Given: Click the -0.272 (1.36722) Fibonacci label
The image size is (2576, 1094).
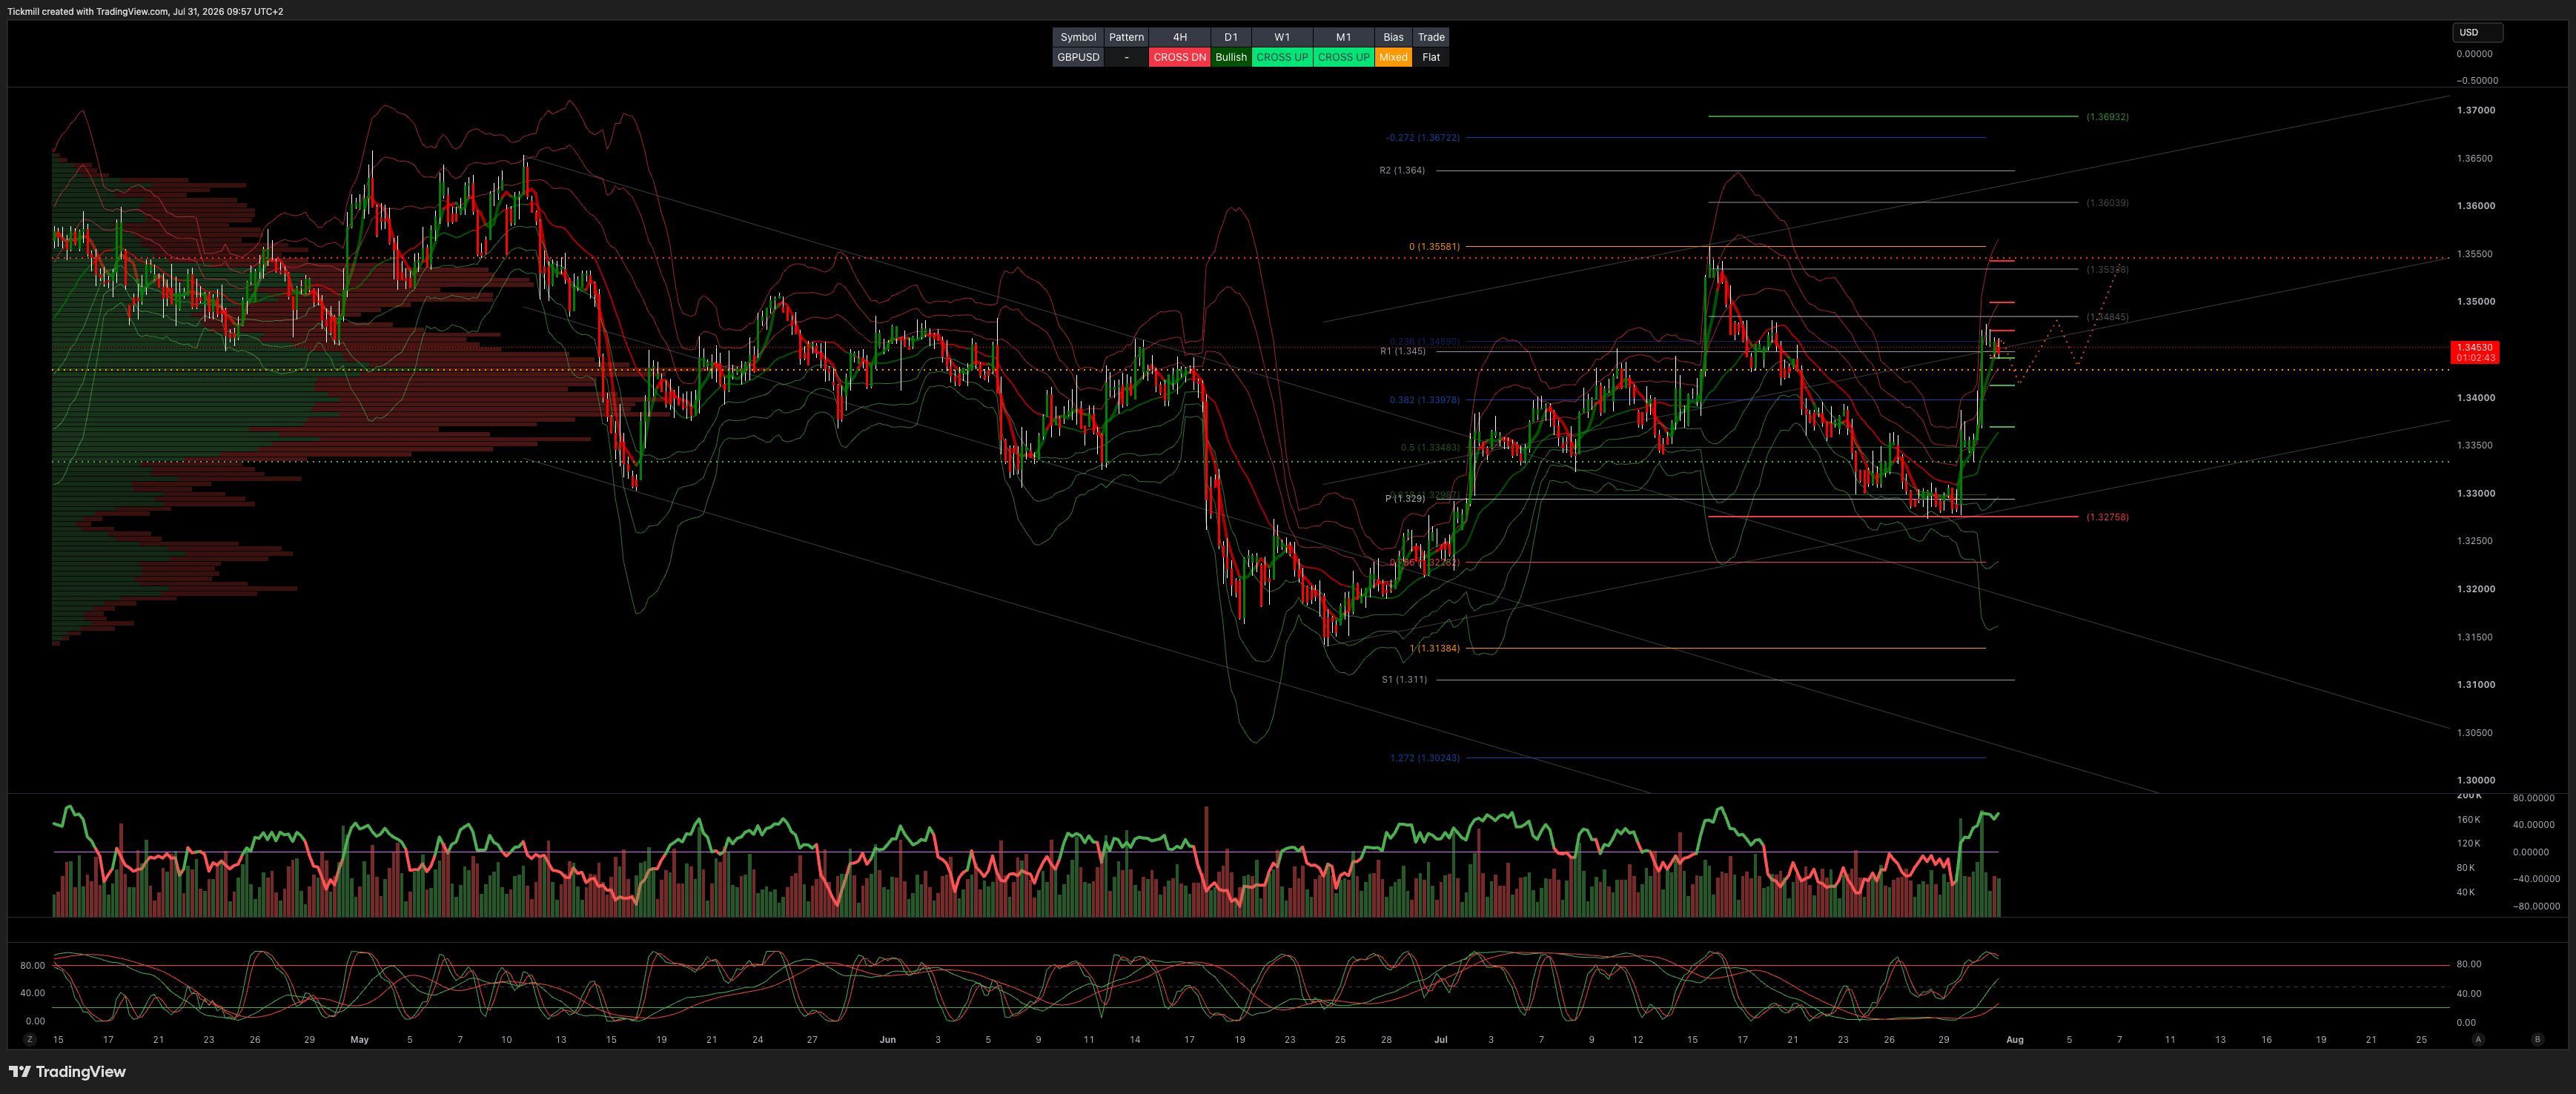Looking at the screenshot, I should pos(1422,138).
